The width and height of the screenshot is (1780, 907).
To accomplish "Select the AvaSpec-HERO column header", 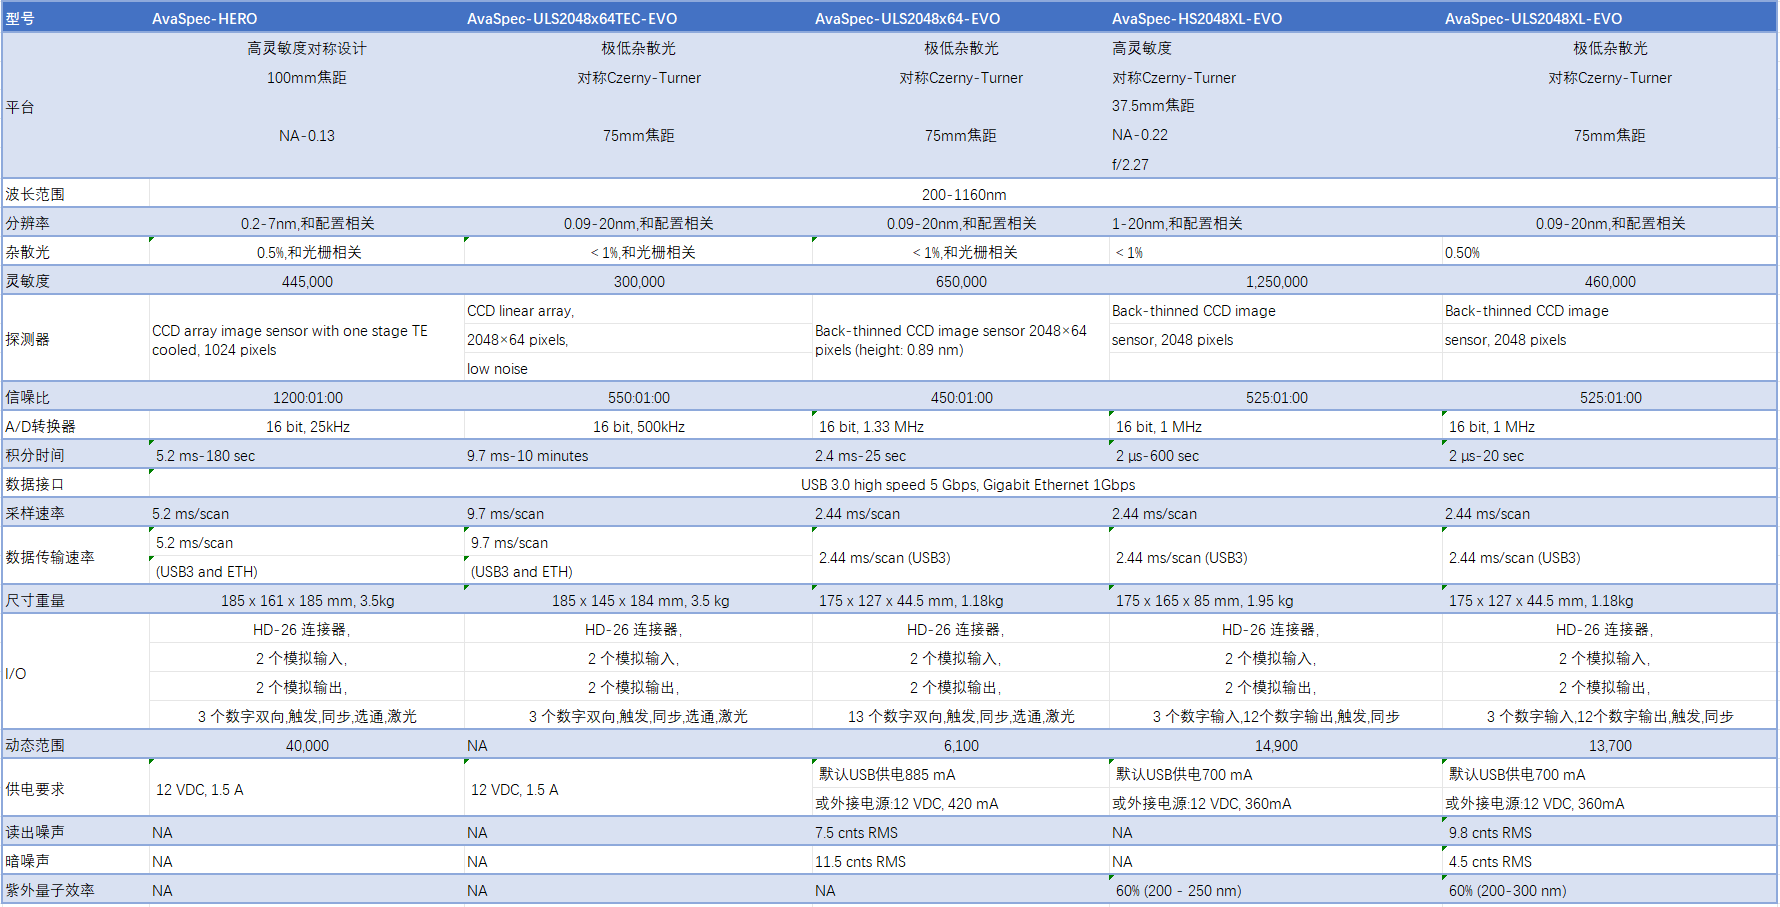I will [307, 18].
